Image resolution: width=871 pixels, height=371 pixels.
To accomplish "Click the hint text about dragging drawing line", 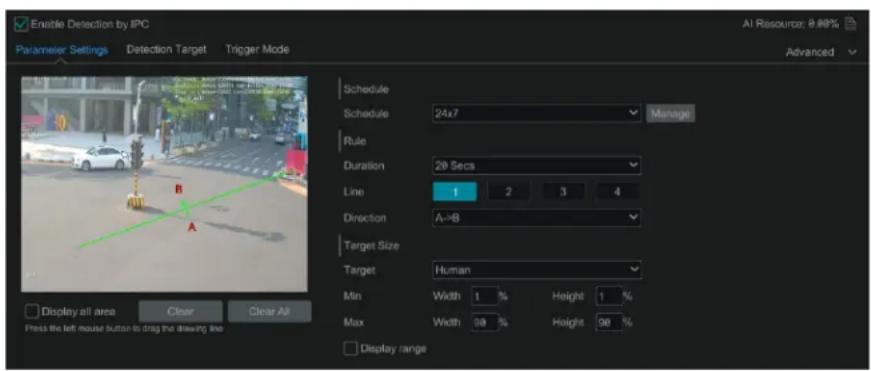I will click(124, 329).
